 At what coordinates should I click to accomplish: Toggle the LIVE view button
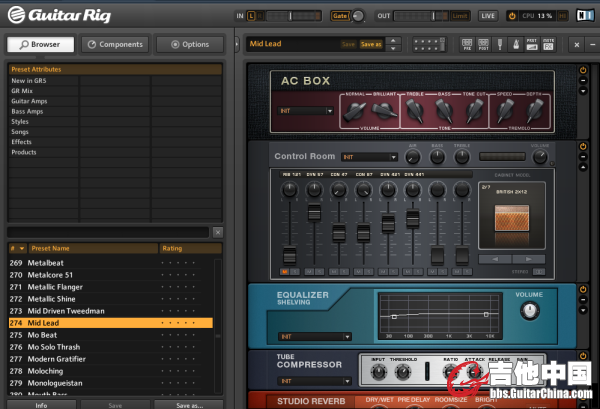pos(488,16)
